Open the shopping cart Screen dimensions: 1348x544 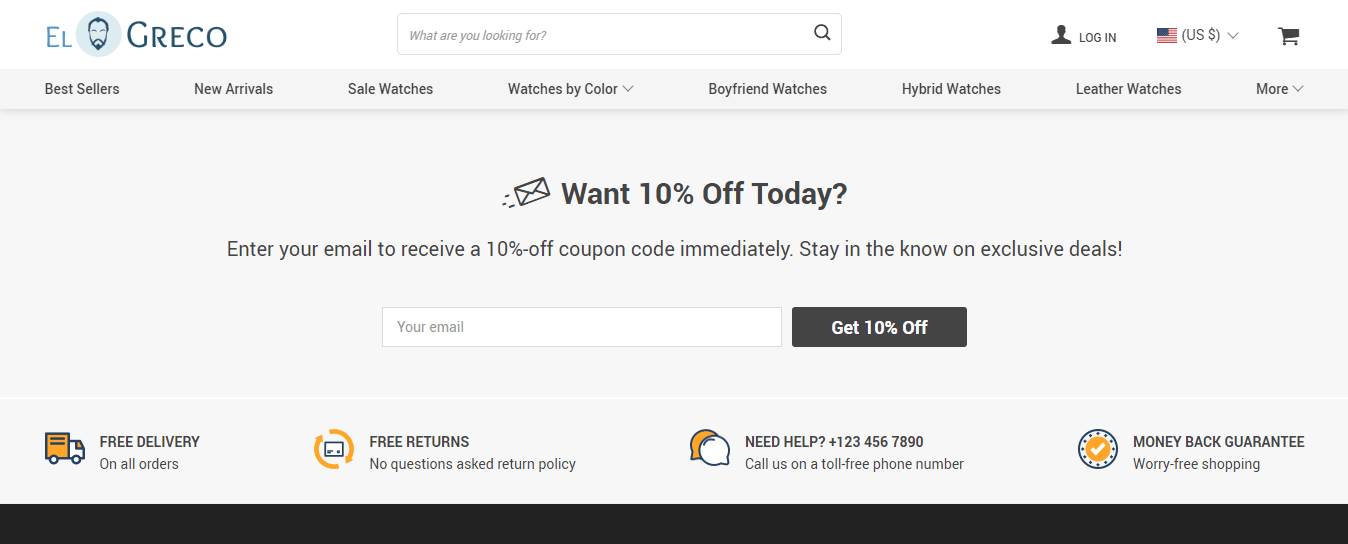click(1288, 36)
